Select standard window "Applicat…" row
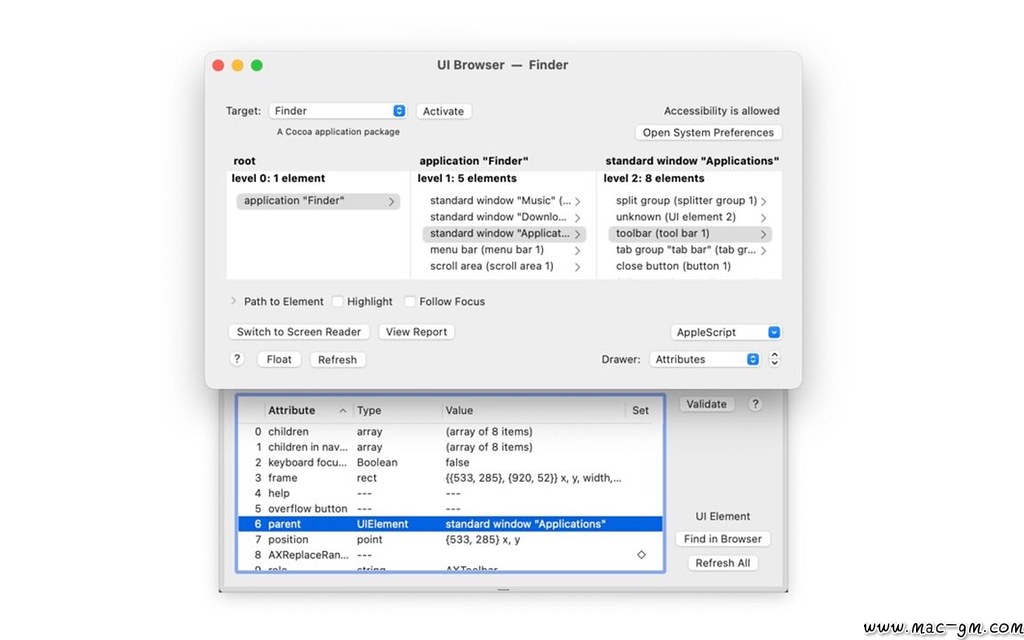Image resolution: width=1024 pixels, height=640 pixels. (504, 234)
